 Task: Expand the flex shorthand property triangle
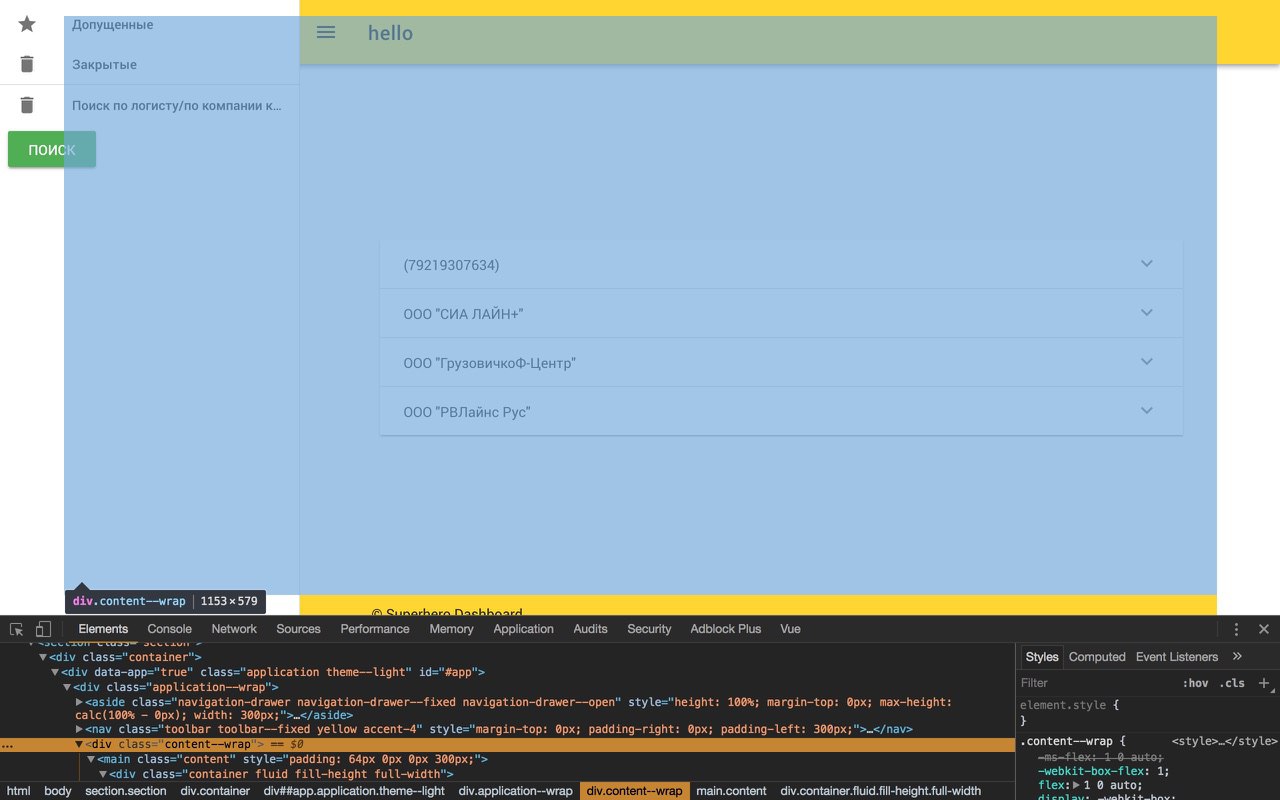click(1077, 785)
